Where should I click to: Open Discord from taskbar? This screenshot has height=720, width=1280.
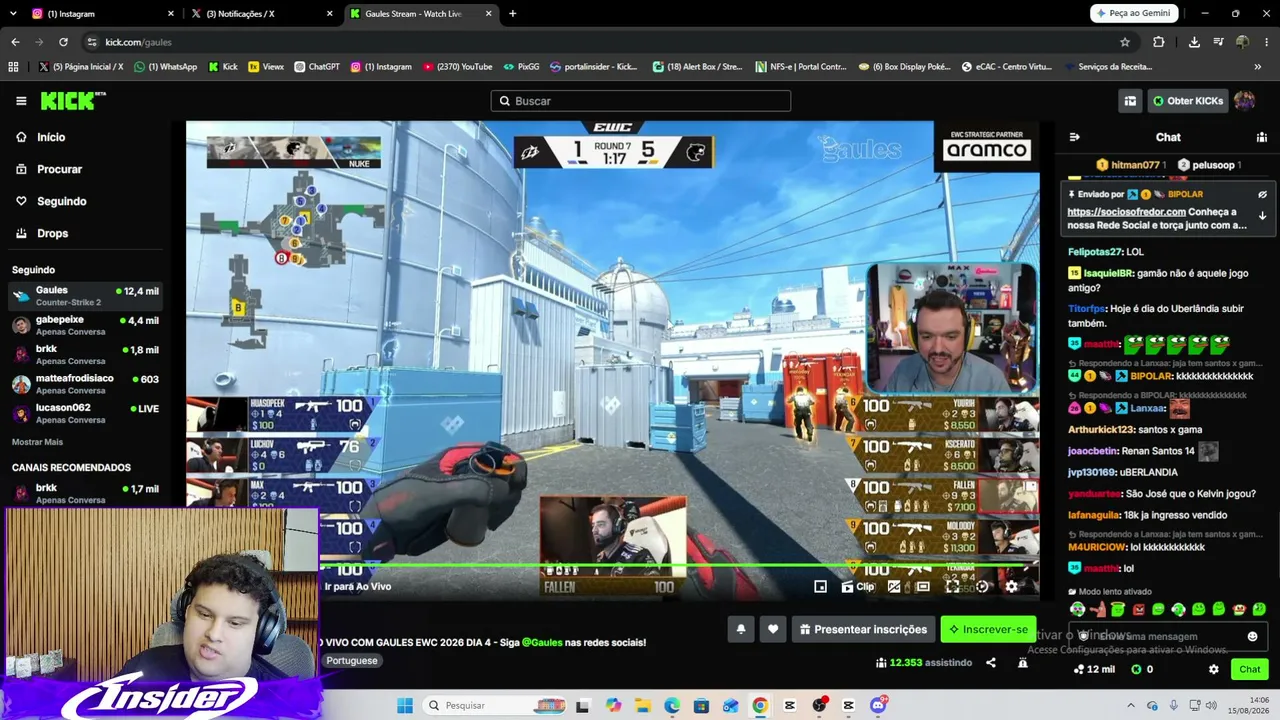(x=879, y=706)
